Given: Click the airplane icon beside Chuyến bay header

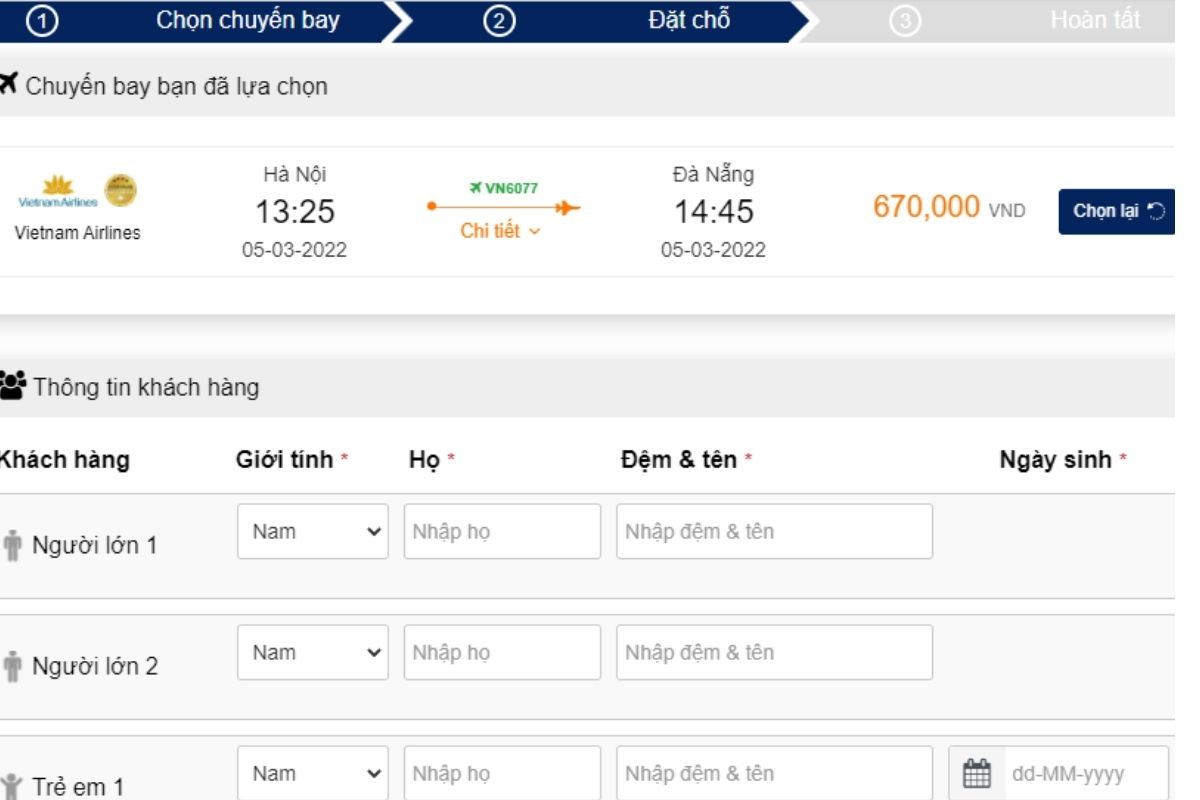Looking at the screenshot, I should pyautogui.click(x=8, y=85).
